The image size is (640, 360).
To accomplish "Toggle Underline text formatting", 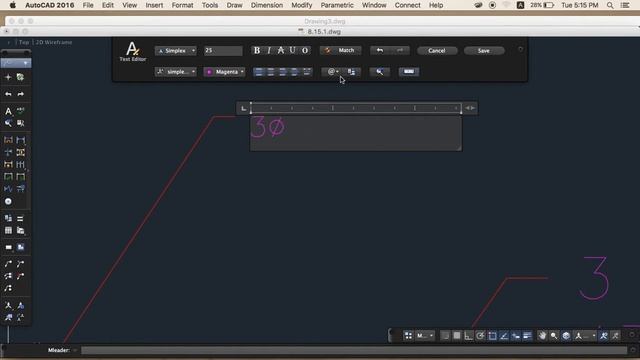I will pyautogui.click(x=293, y=51).
